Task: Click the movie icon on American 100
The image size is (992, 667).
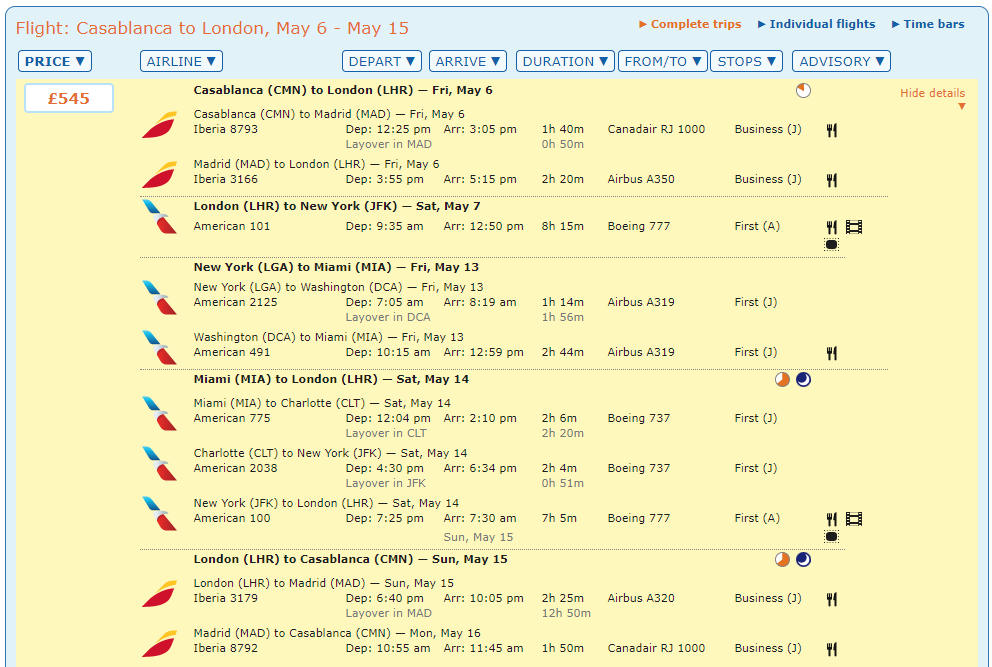Action: [x=853, y=519]
